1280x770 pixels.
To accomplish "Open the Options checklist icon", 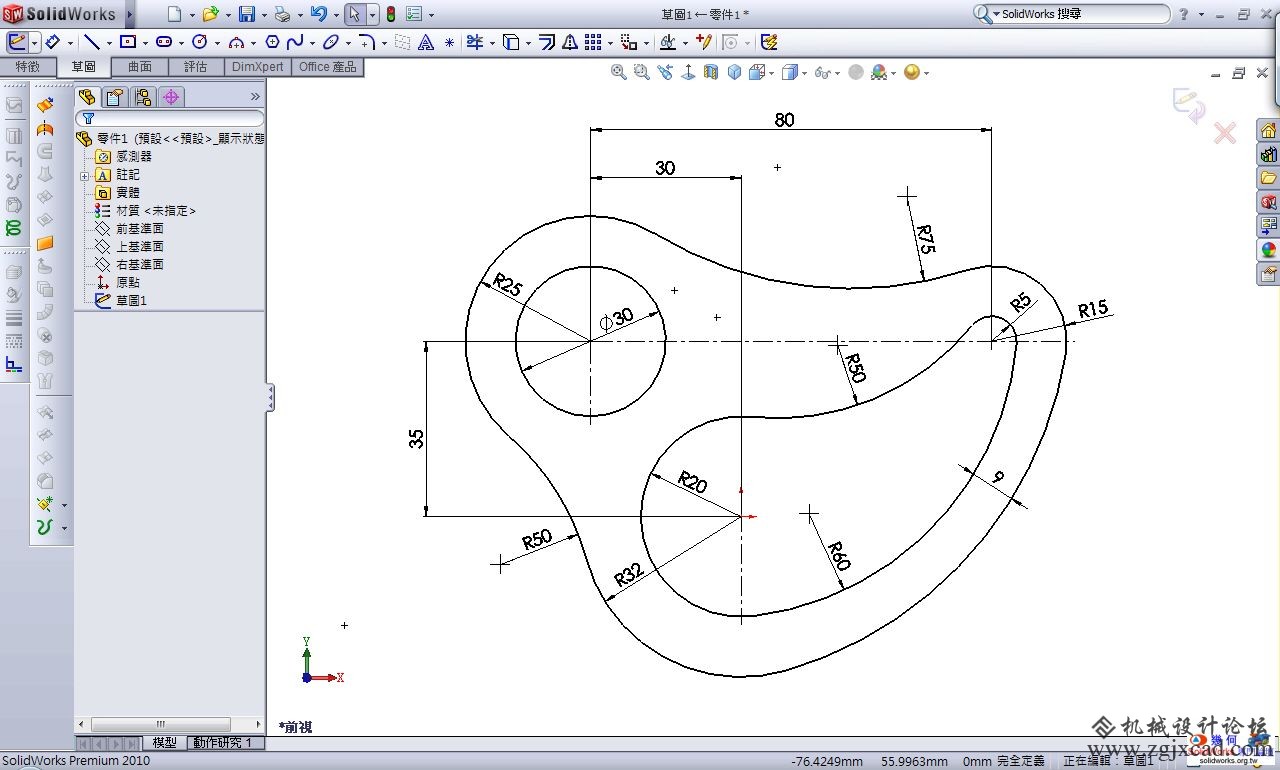I will pyautogui.click(x=414, y=14).
